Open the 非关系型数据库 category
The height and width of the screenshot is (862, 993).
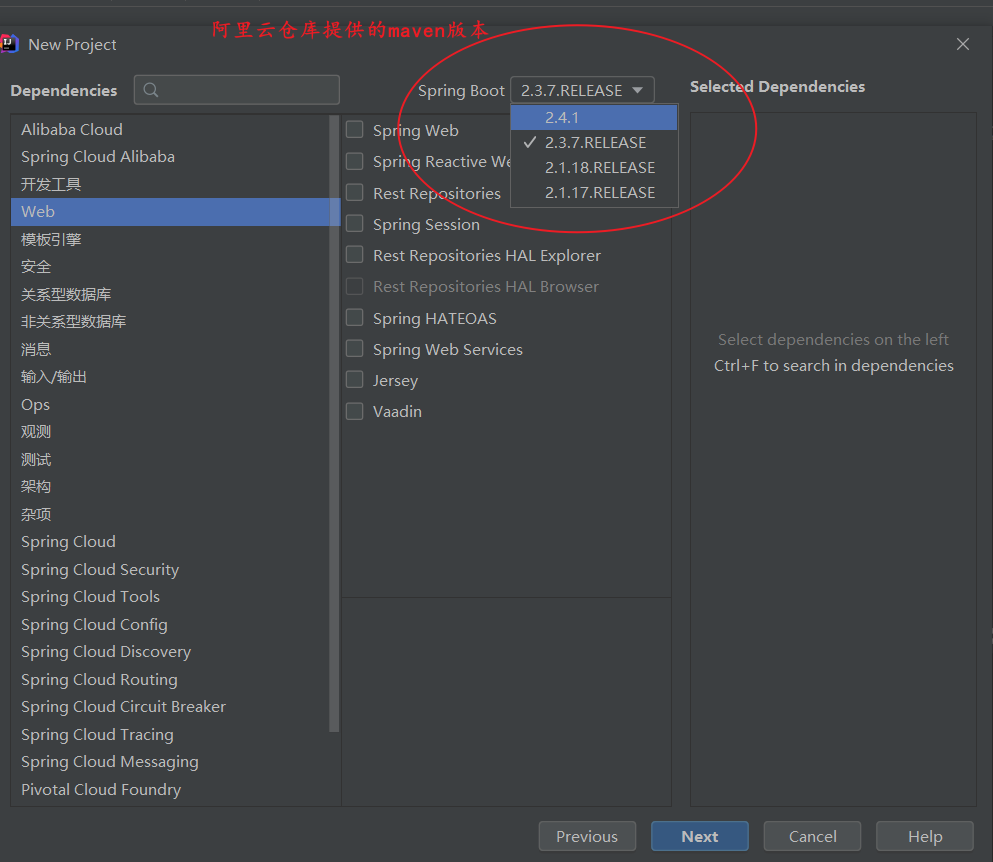tap(170, 322)
